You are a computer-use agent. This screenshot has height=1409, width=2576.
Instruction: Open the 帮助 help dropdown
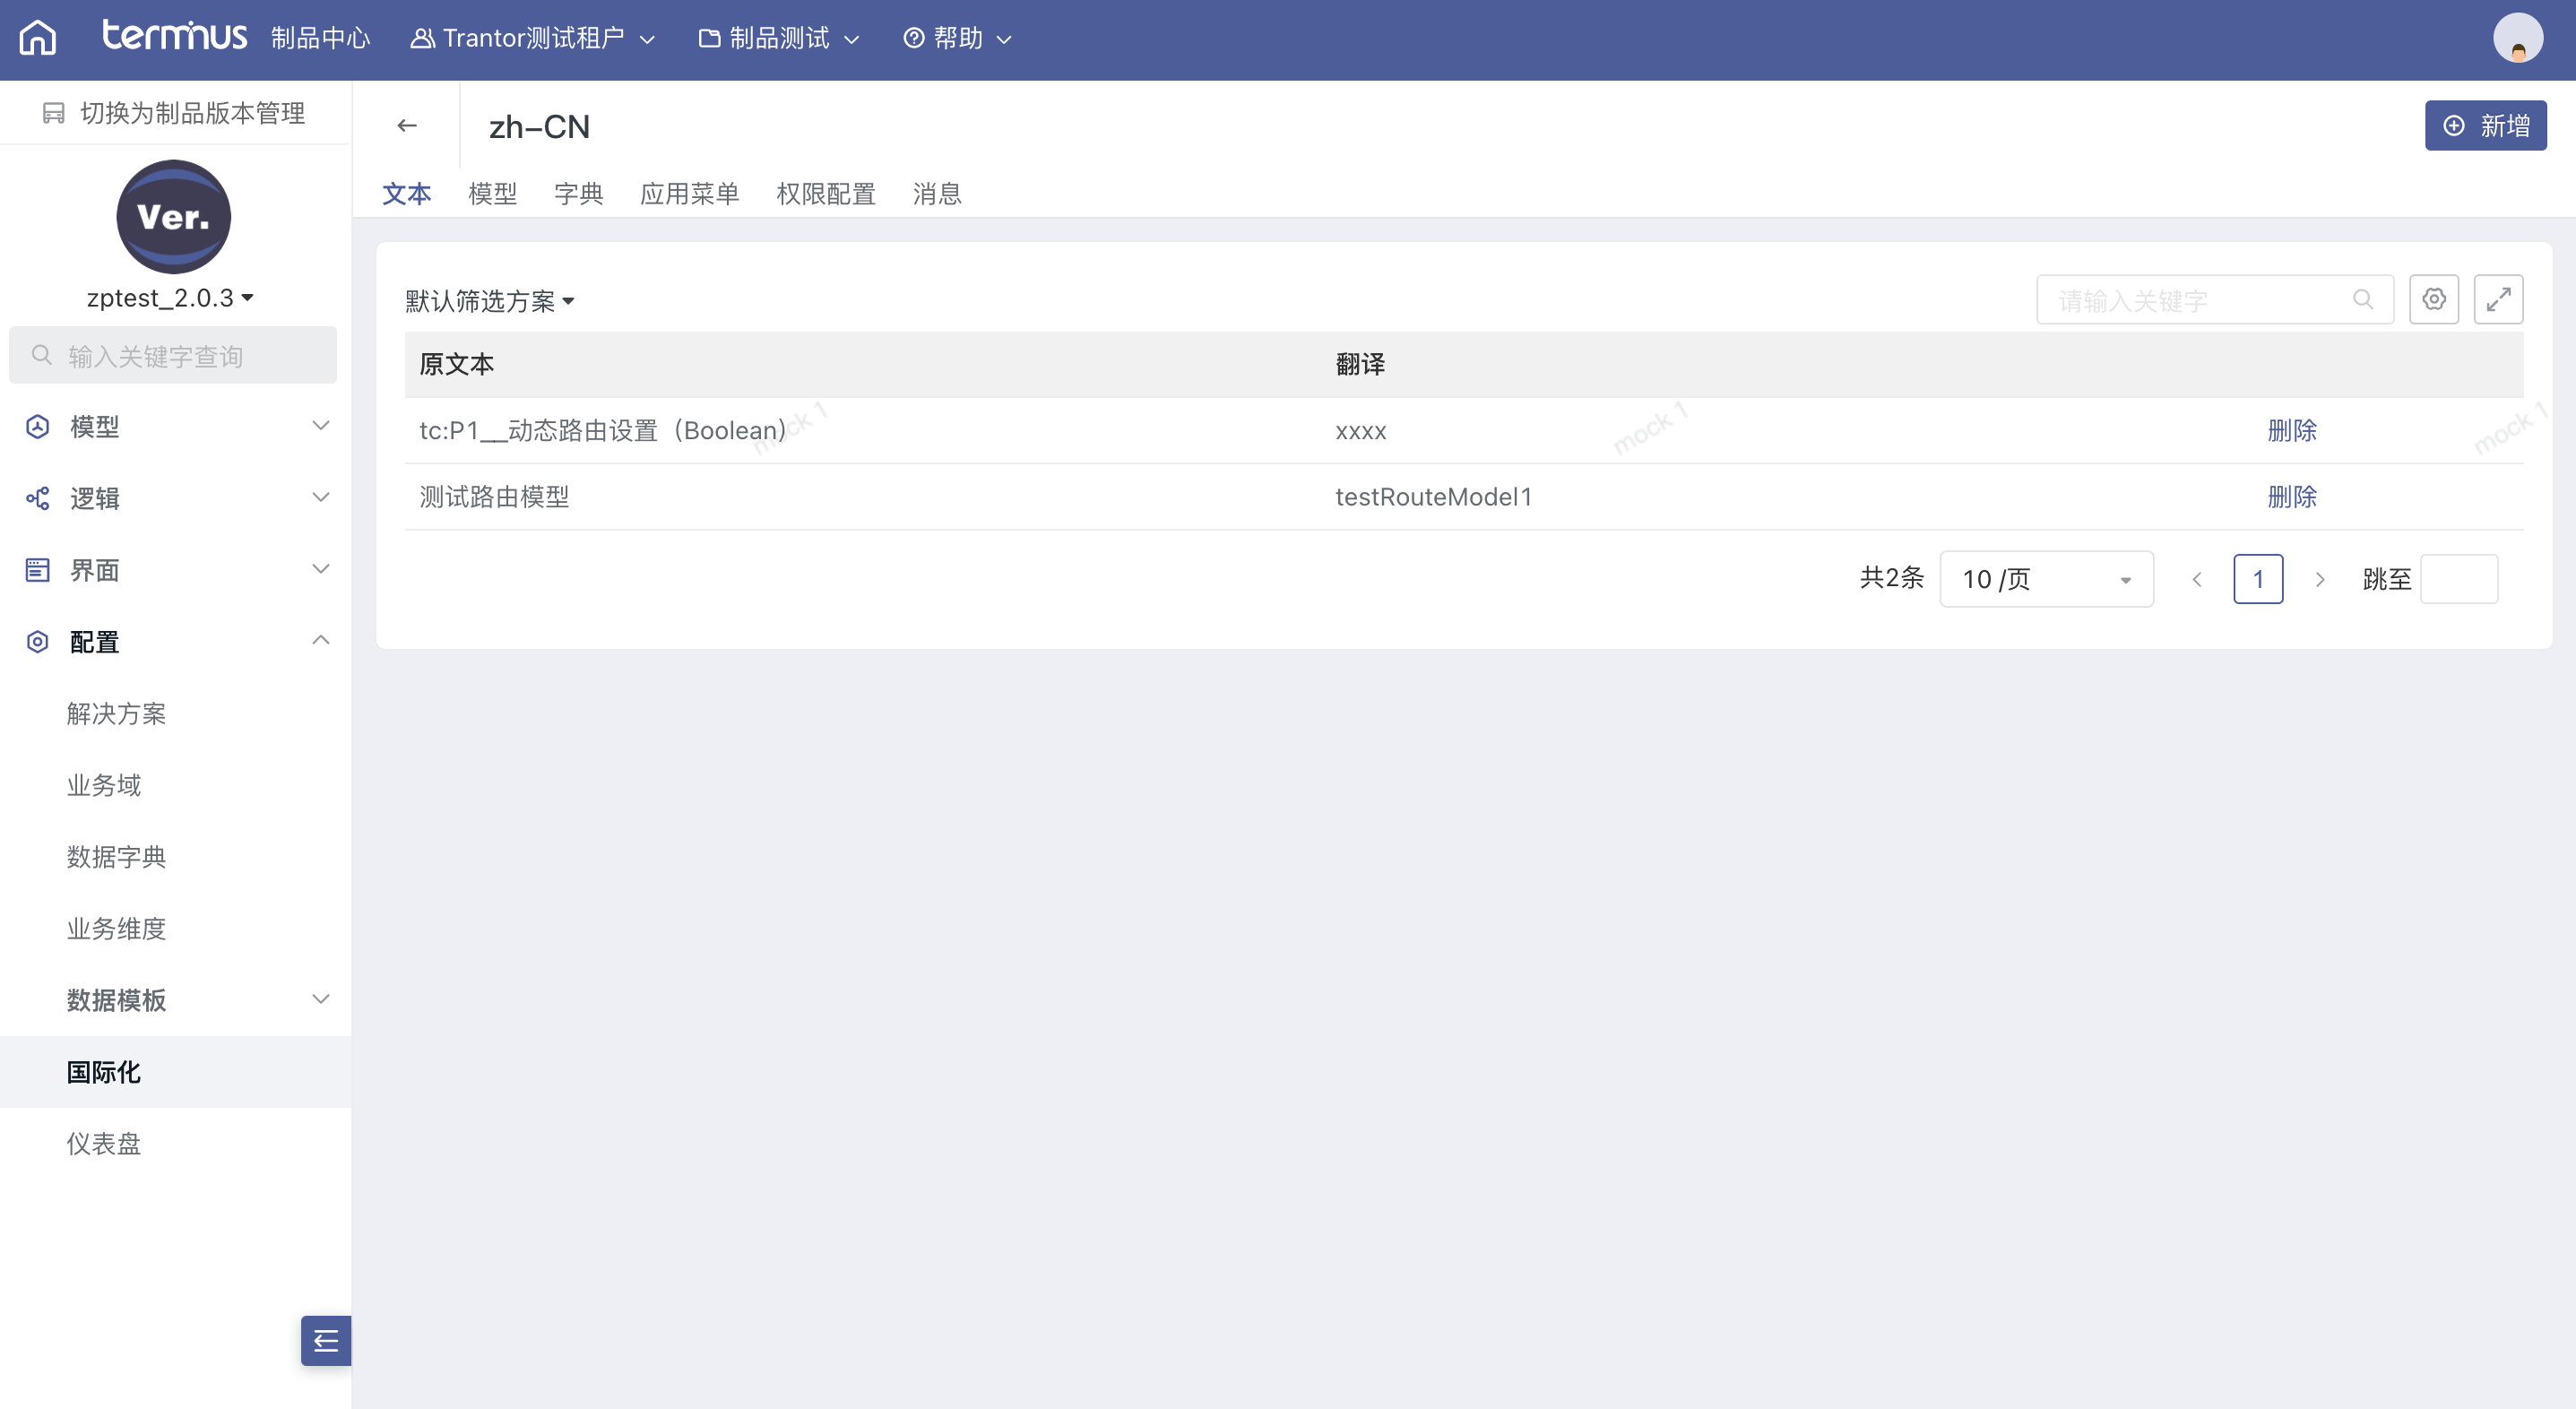pyautogui.click(x=957, y=38)
